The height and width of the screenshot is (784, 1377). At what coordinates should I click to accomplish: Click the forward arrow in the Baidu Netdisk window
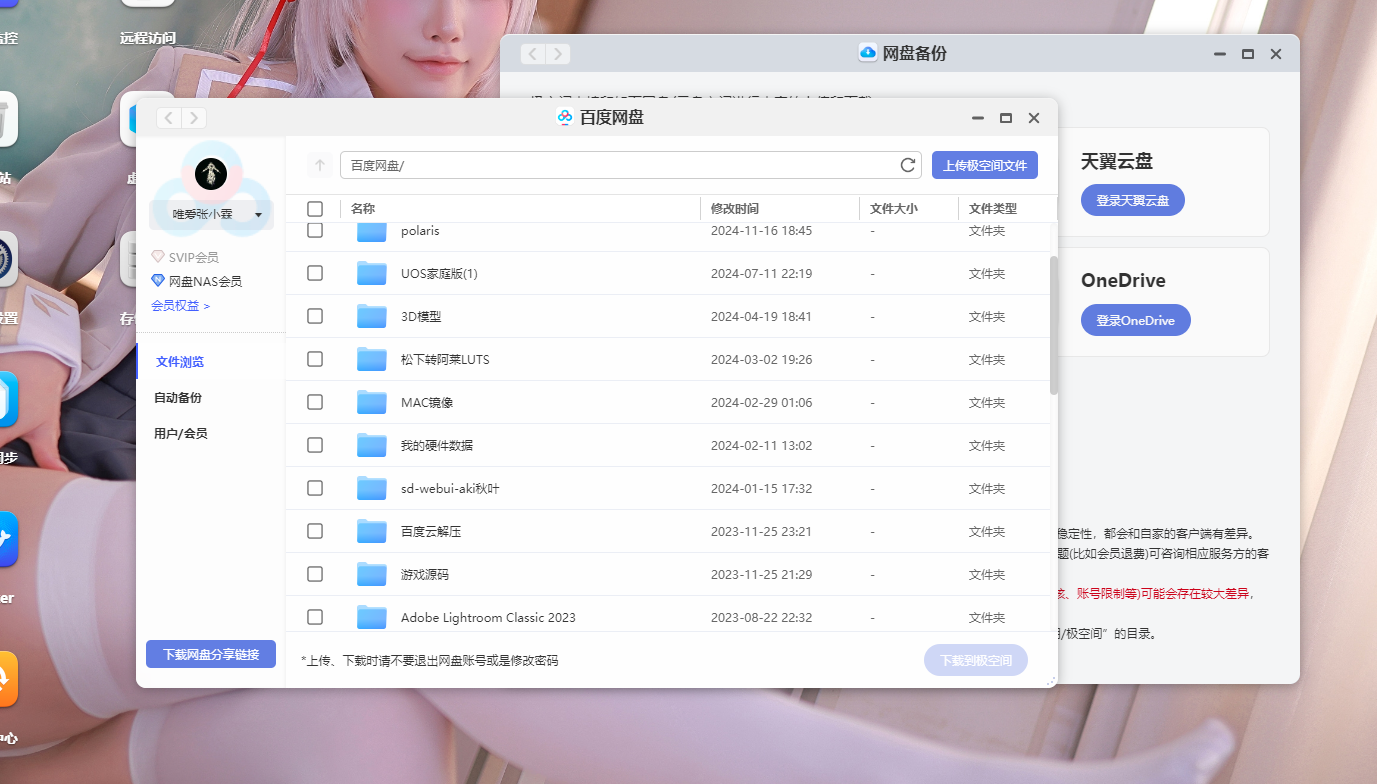click(194, 118)
